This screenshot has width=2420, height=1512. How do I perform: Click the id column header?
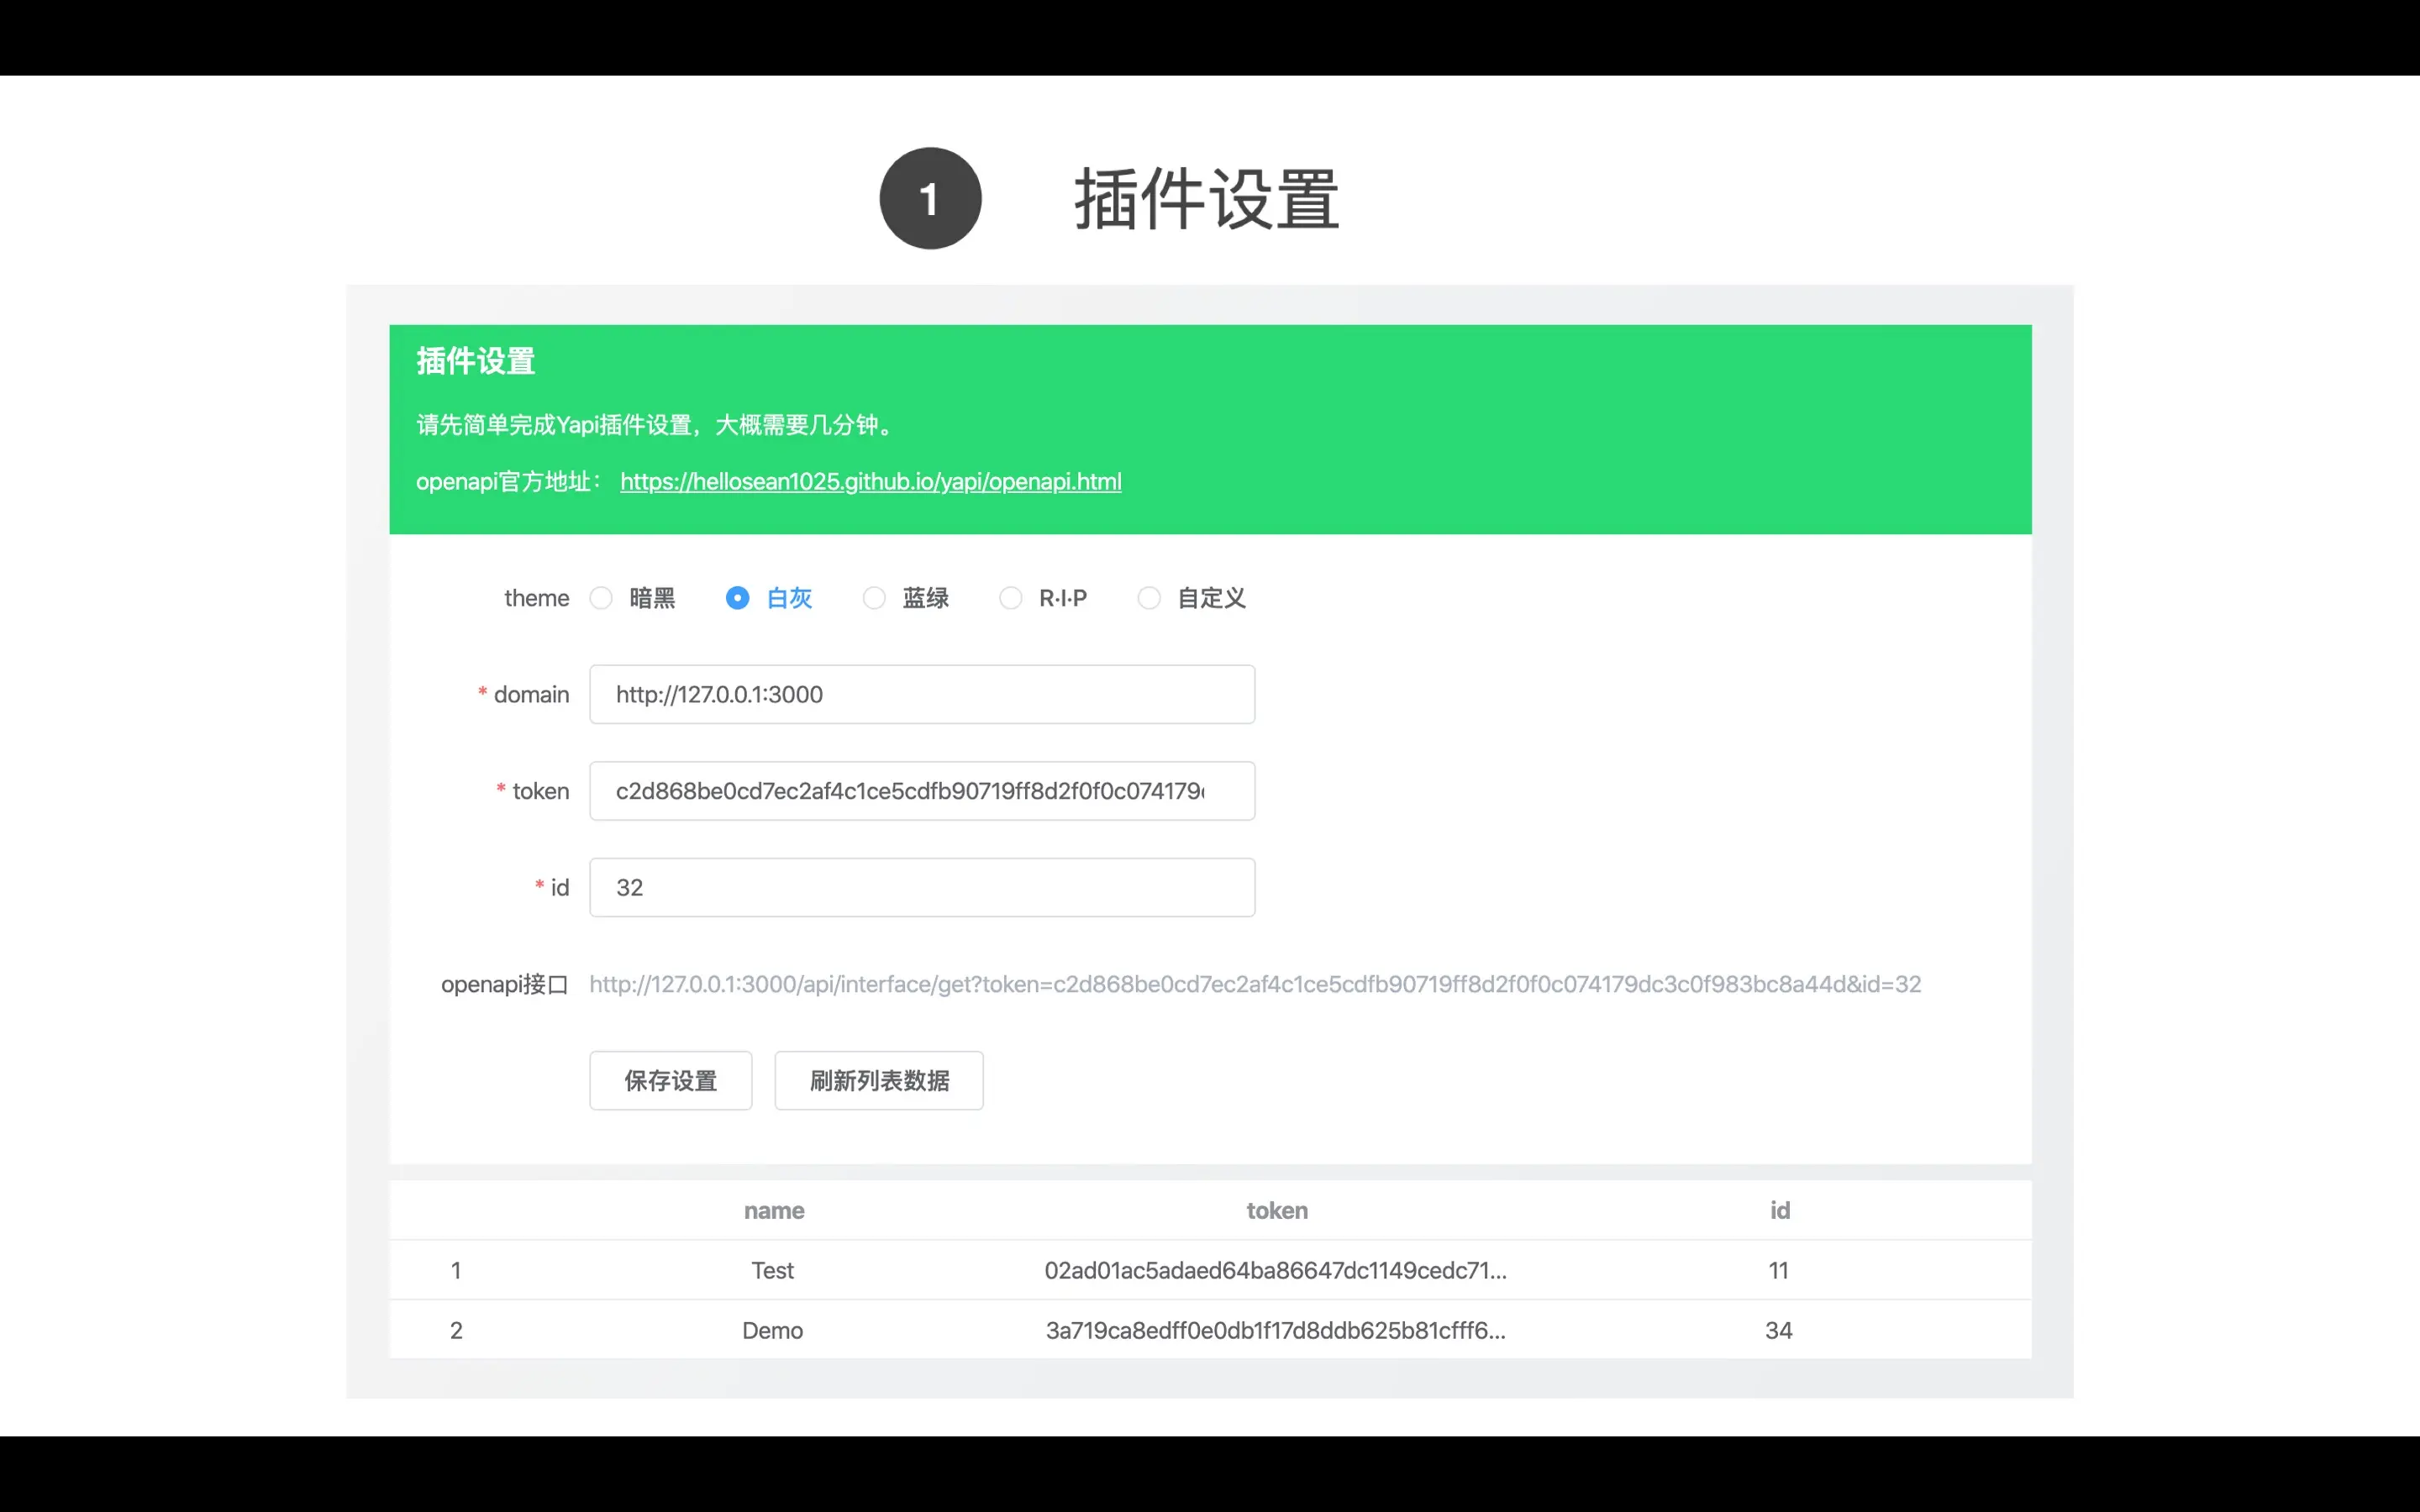click(x=1779, y=1210)
